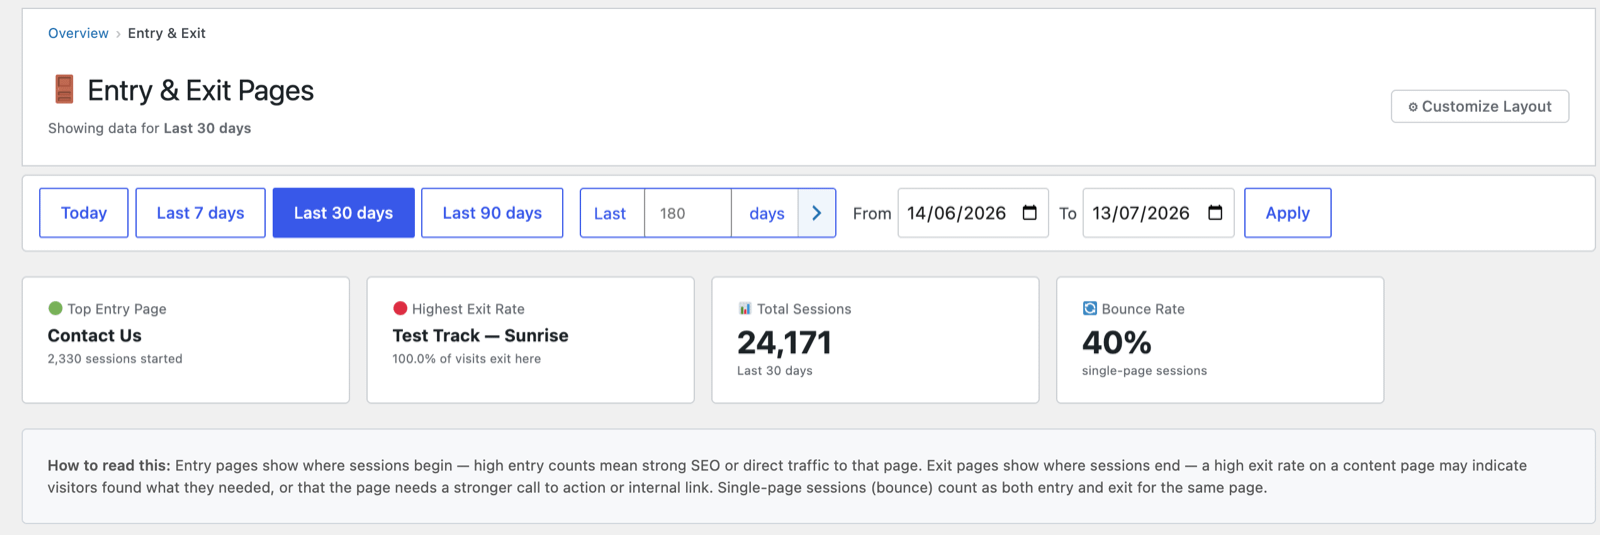Click the gear icon in Customize Layout
This screenshot has width=1600, height=535.
pyautogui.click(x=1413, y=107)
